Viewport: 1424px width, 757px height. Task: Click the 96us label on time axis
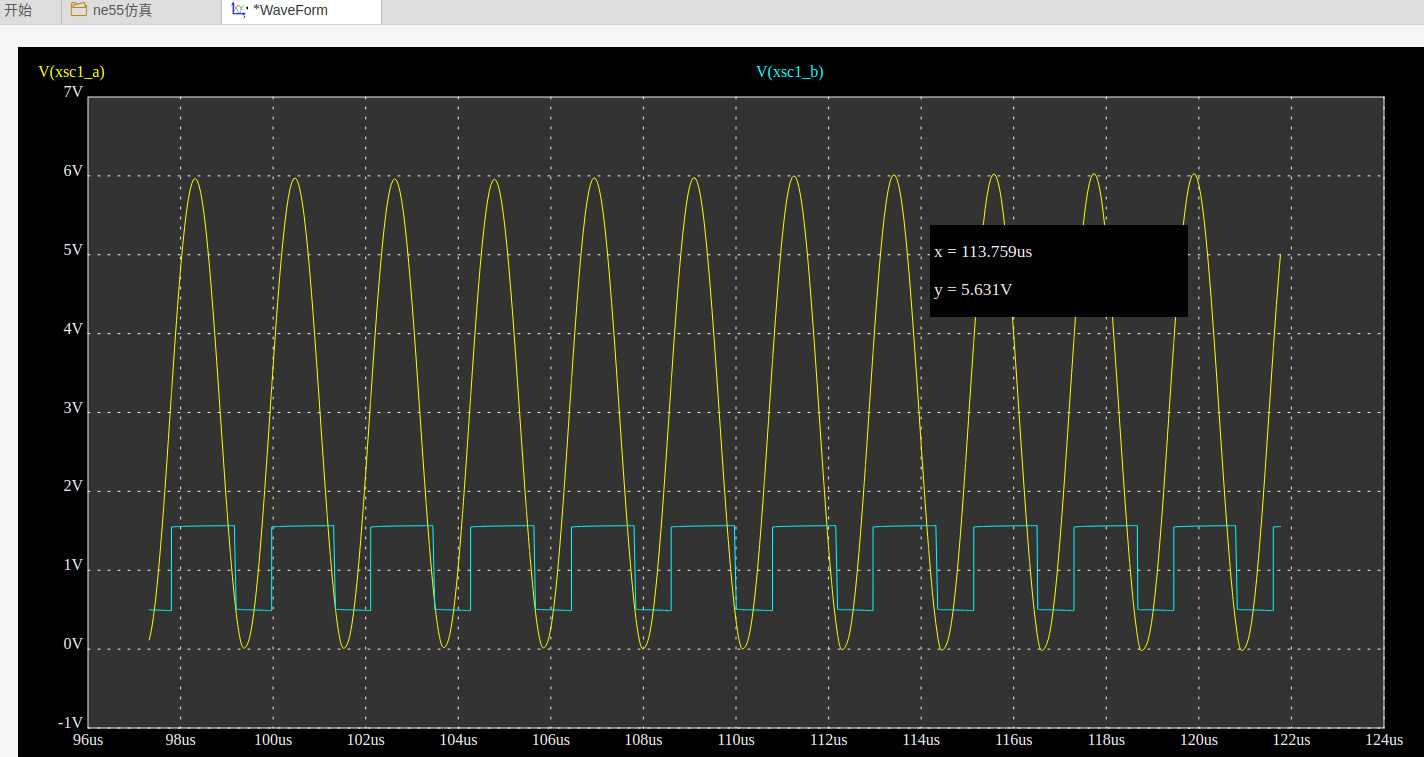click(x=88, y=740)
